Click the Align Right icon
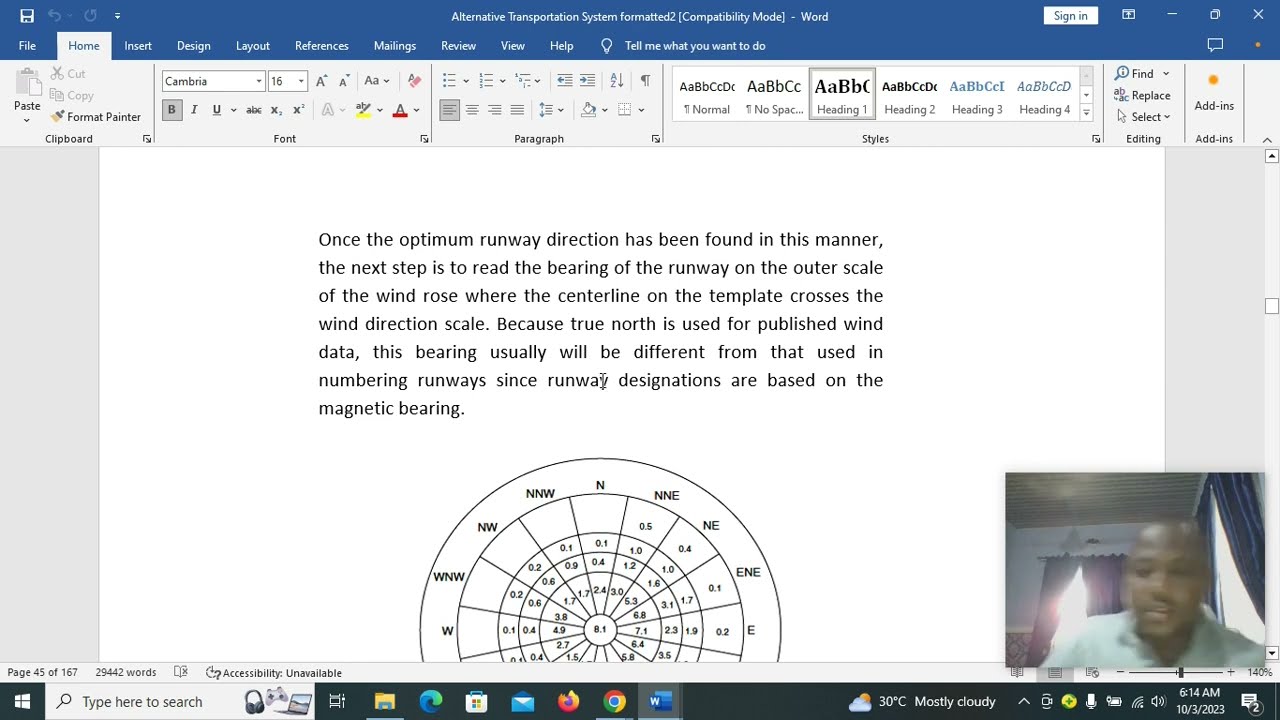Screen dimensions: 1280x720 [494, 110]
